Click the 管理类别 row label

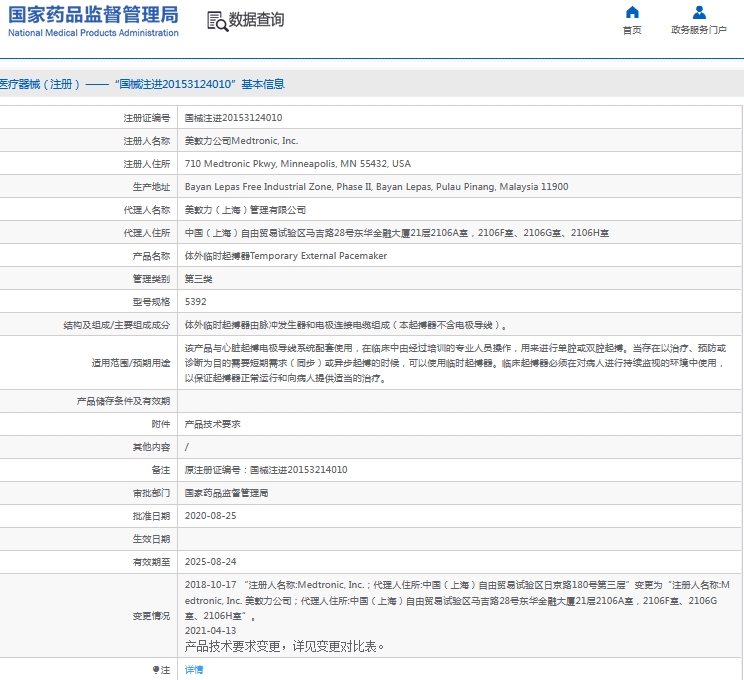pyautogui.click(x=151, y=279)
